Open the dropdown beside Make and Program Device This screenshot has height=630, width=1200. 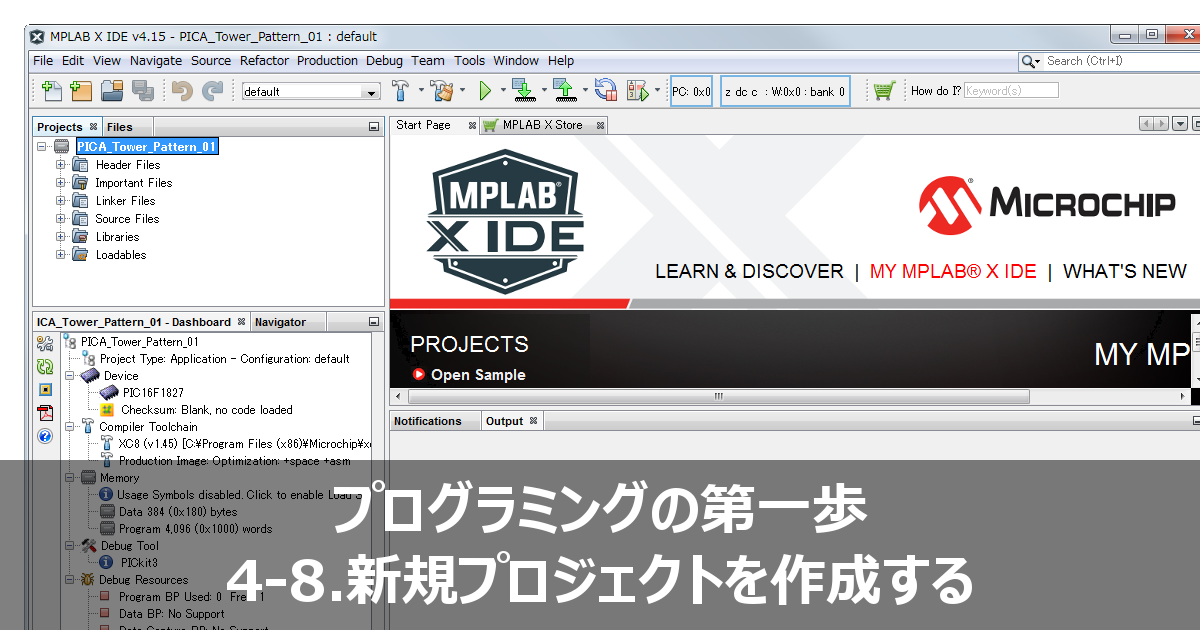(x=544, y=91)
